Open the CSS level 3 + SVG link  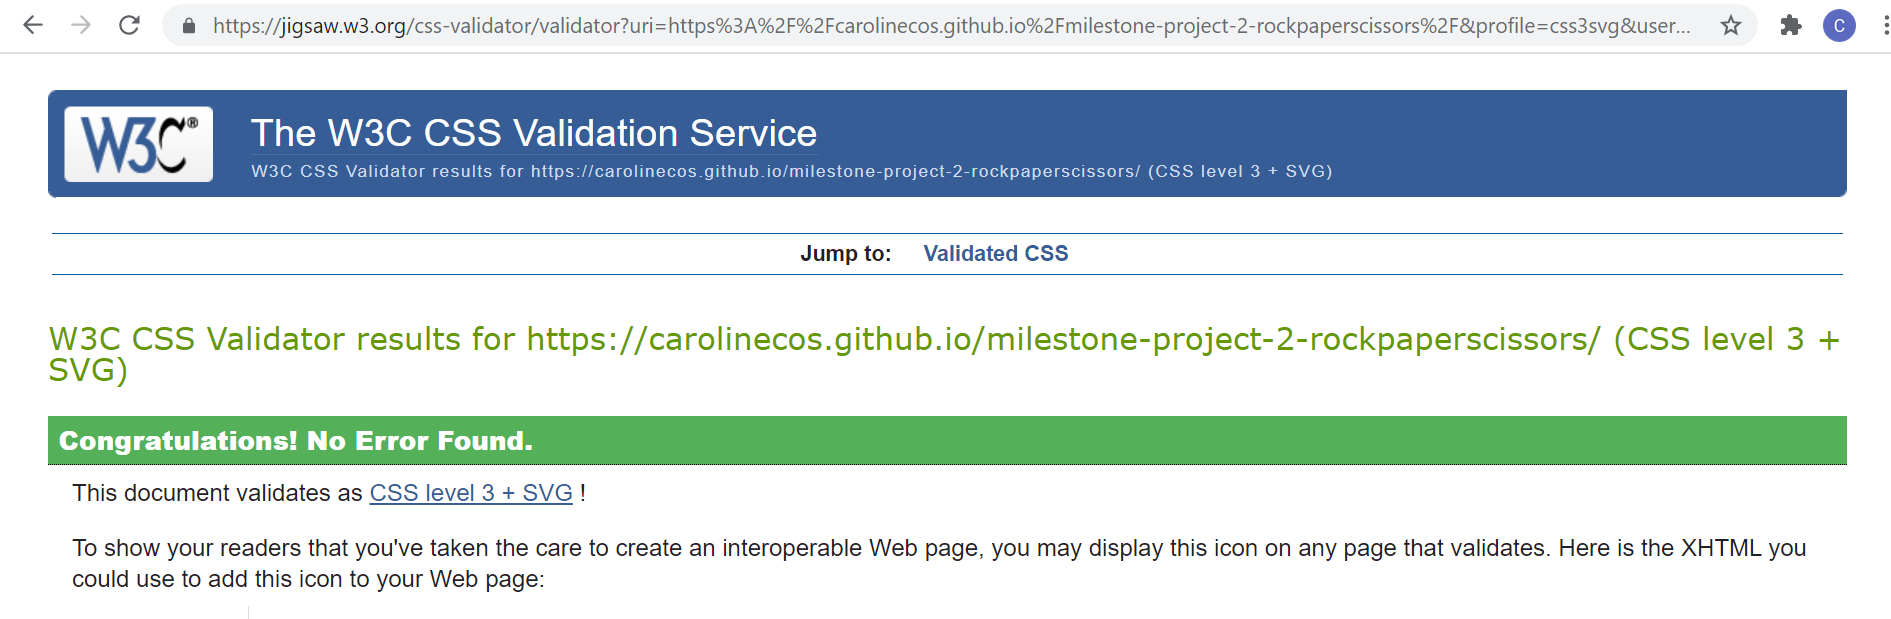[x=470, y=492]
